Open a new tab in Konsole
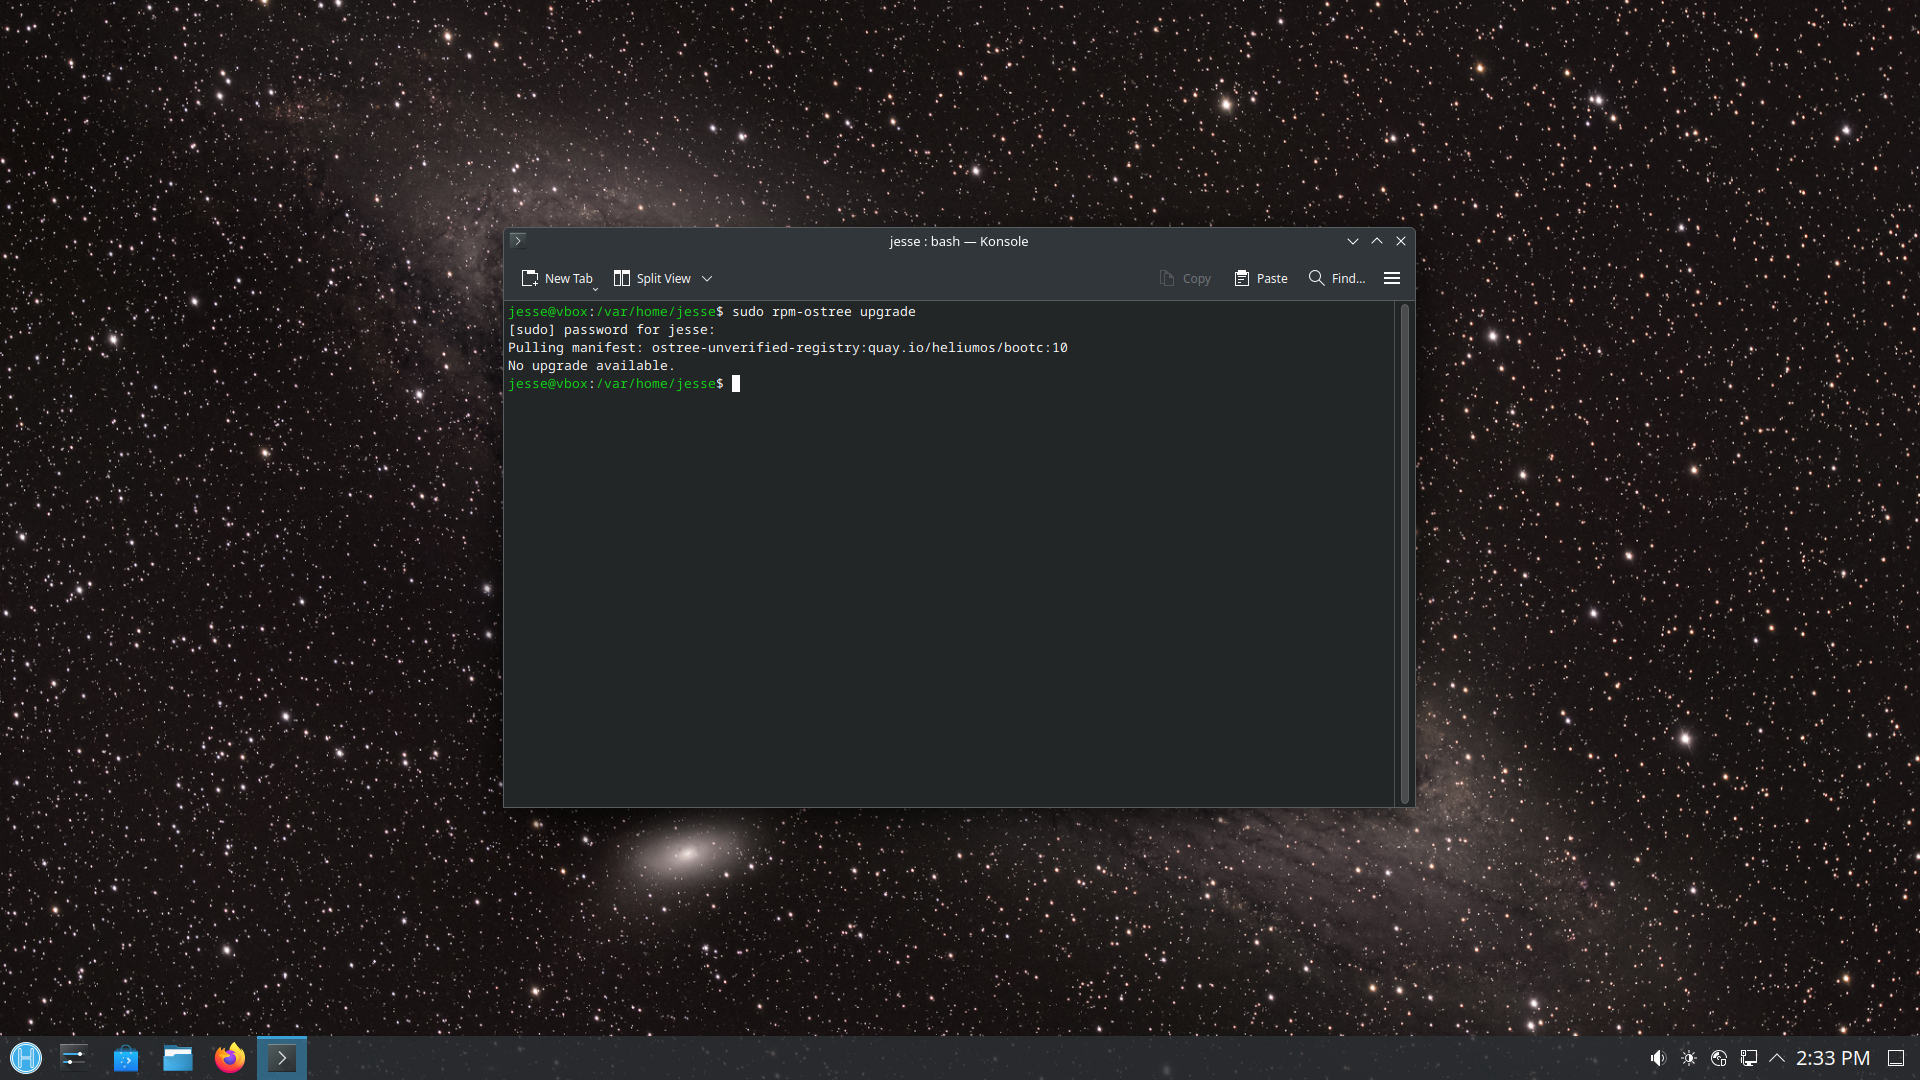This screenshot has height=1080, width=1920. pyautogui.click(x=556, y=279)
